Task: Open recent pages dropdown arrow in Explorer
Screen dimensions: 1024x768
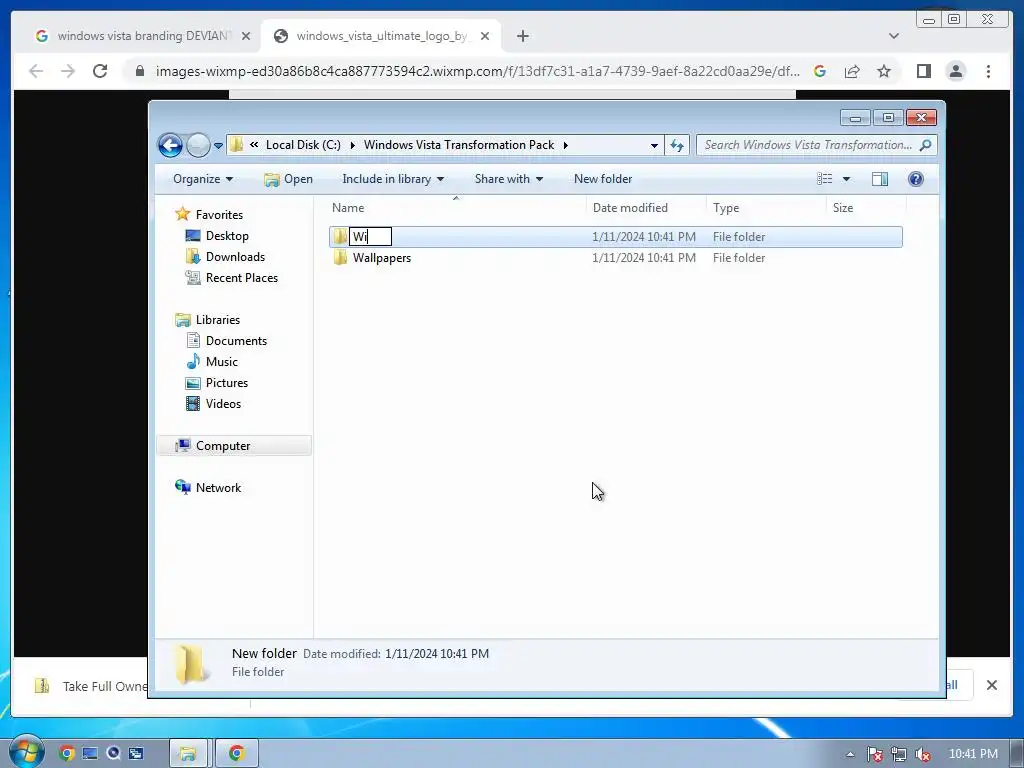Action: coord(218,146)
